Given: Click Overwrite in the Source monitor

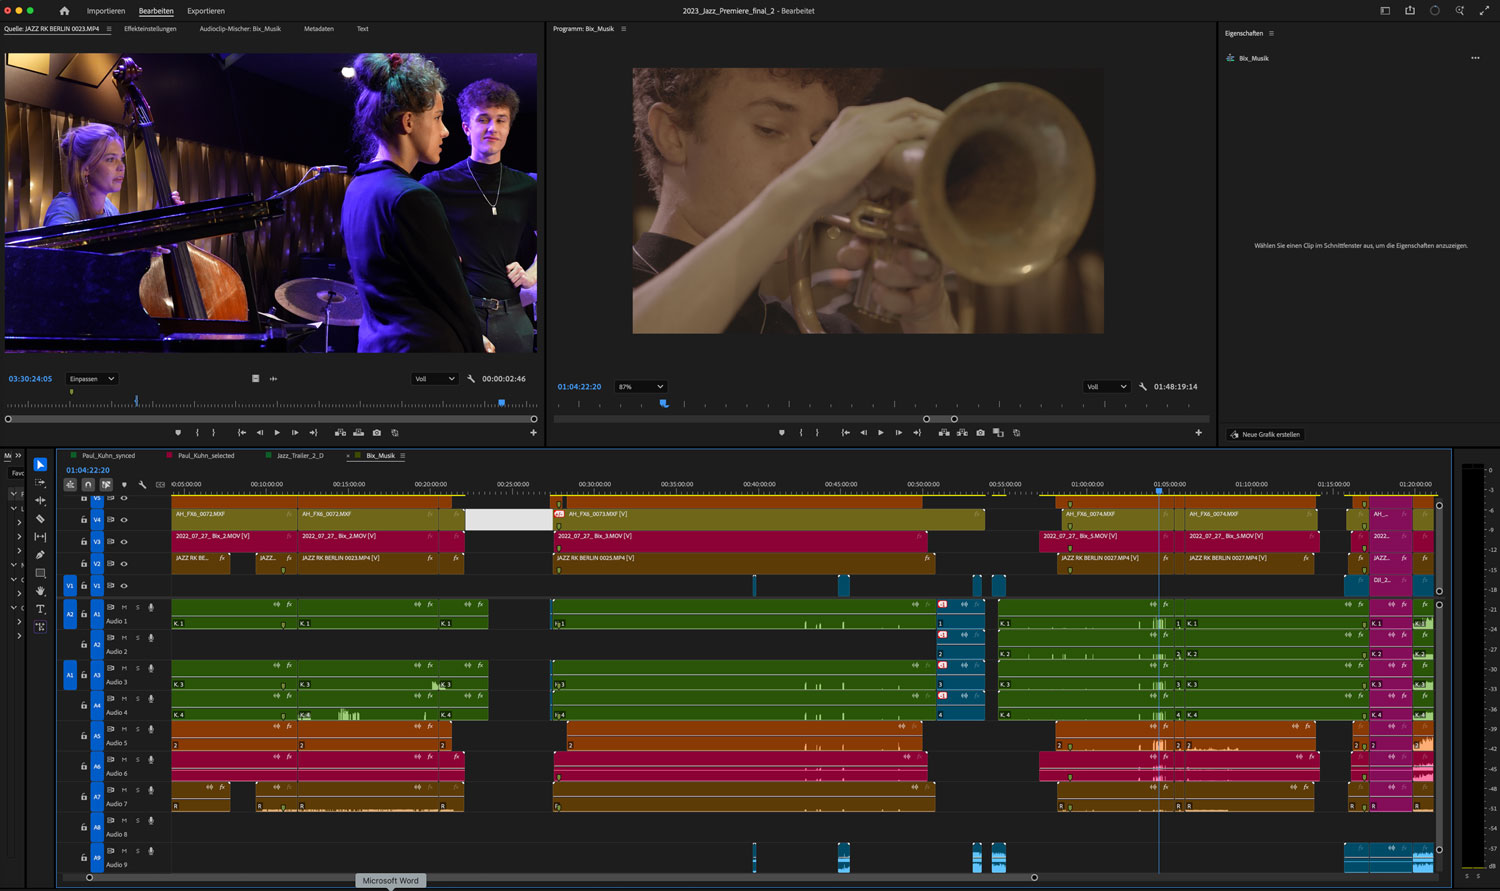Looking at the screenshot, I should pos(358,433).
